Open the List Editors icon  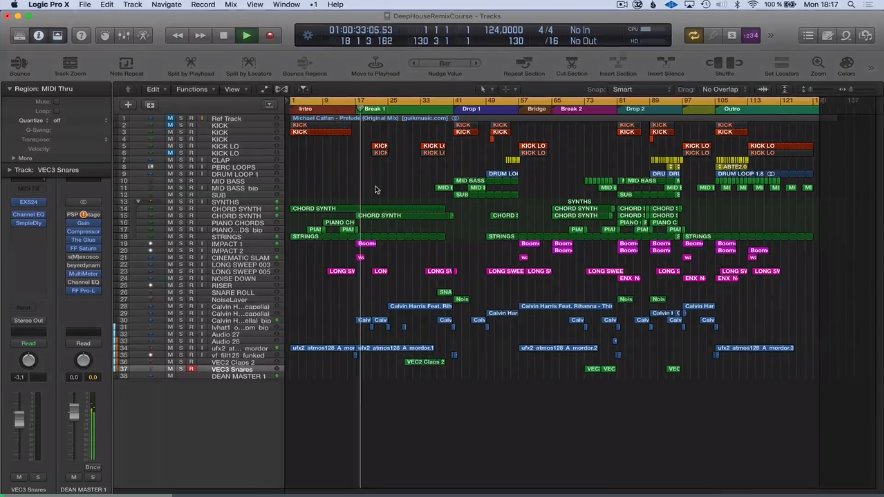pyautogui.click(x=808, y=36)
